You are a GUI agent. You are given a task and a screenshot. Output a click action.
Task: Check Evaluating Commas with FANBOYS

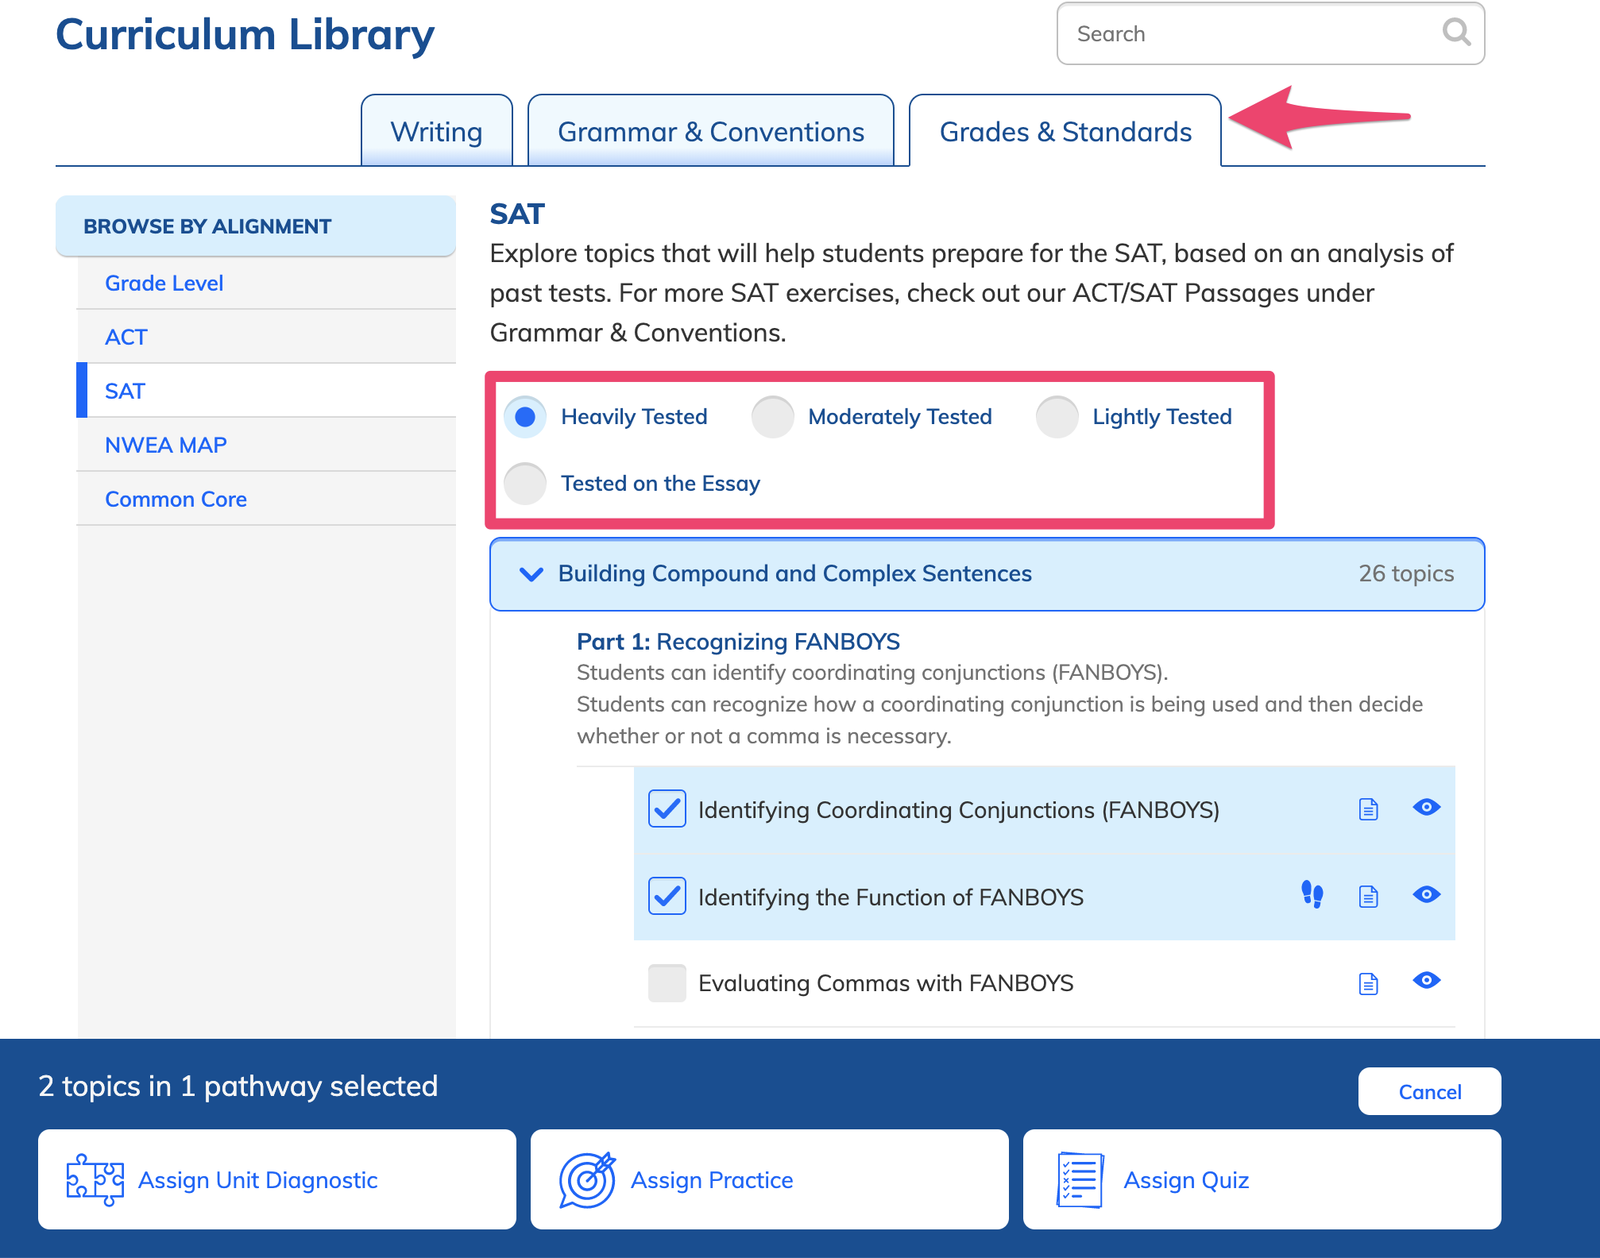pyautogui.click(x=667, y=983)
